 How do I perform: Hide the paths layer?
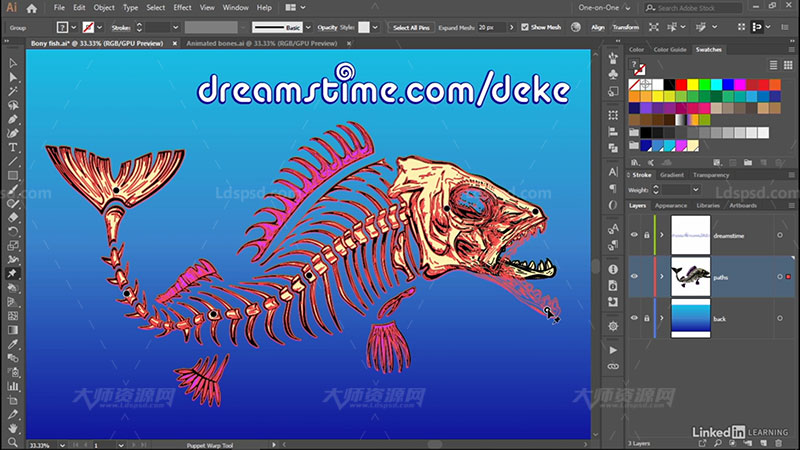(x=634, y=277)
